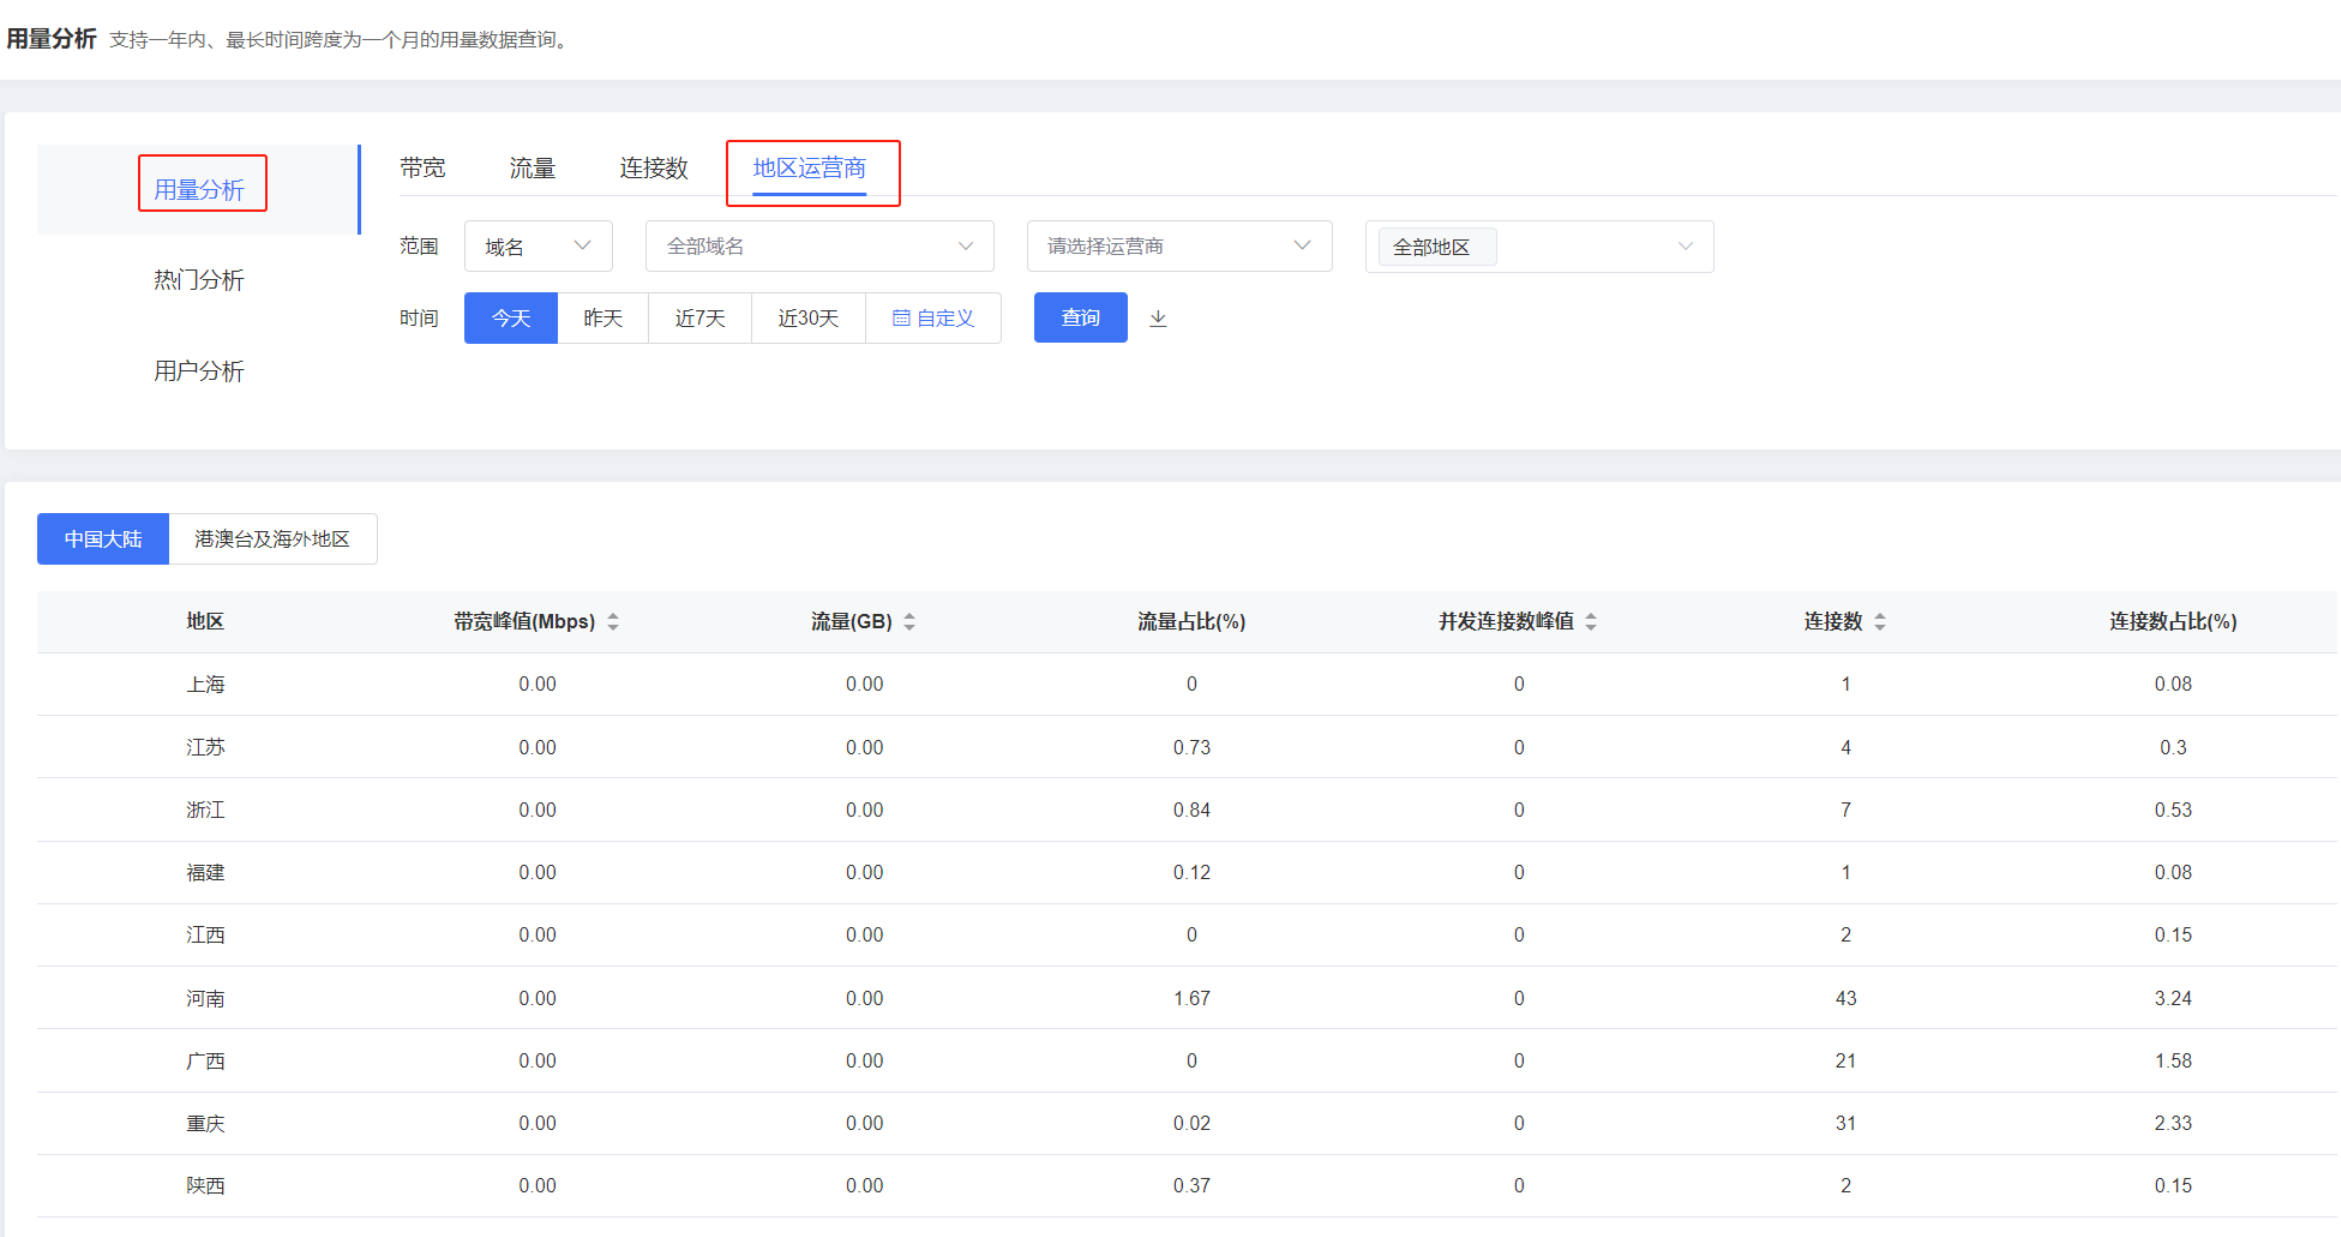Viewport: 2341px width, 1237px height.
Task: Show the 港澳台及海外地区 data
Action: click(272, 539)
